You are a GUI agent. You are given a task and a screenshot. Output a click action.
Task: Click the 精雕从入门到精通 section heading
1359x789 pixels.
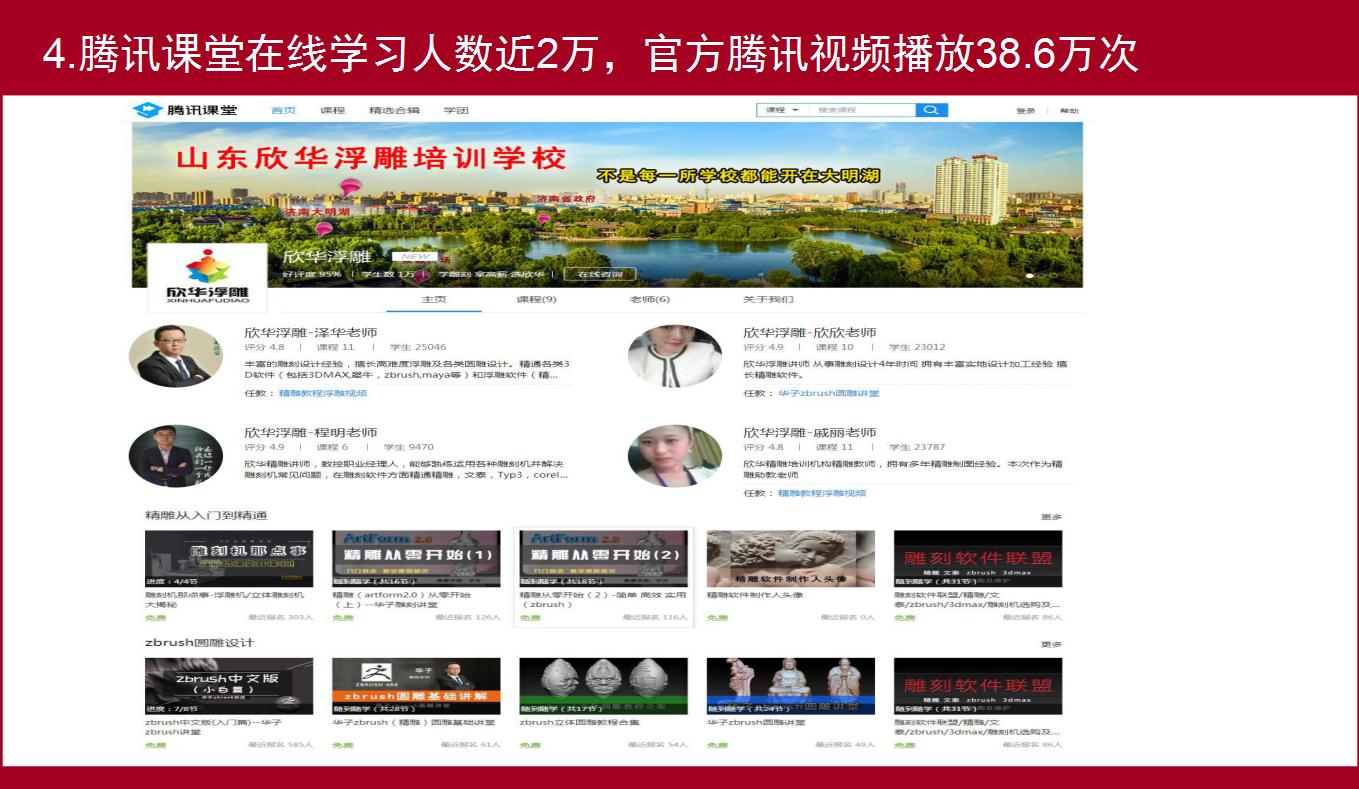coord(206,516)
